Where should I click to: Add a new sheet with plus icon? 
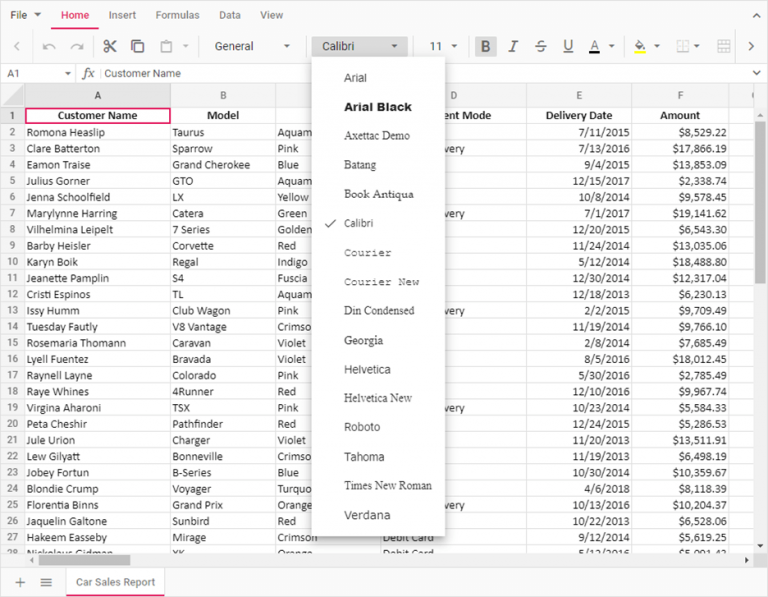20,582
